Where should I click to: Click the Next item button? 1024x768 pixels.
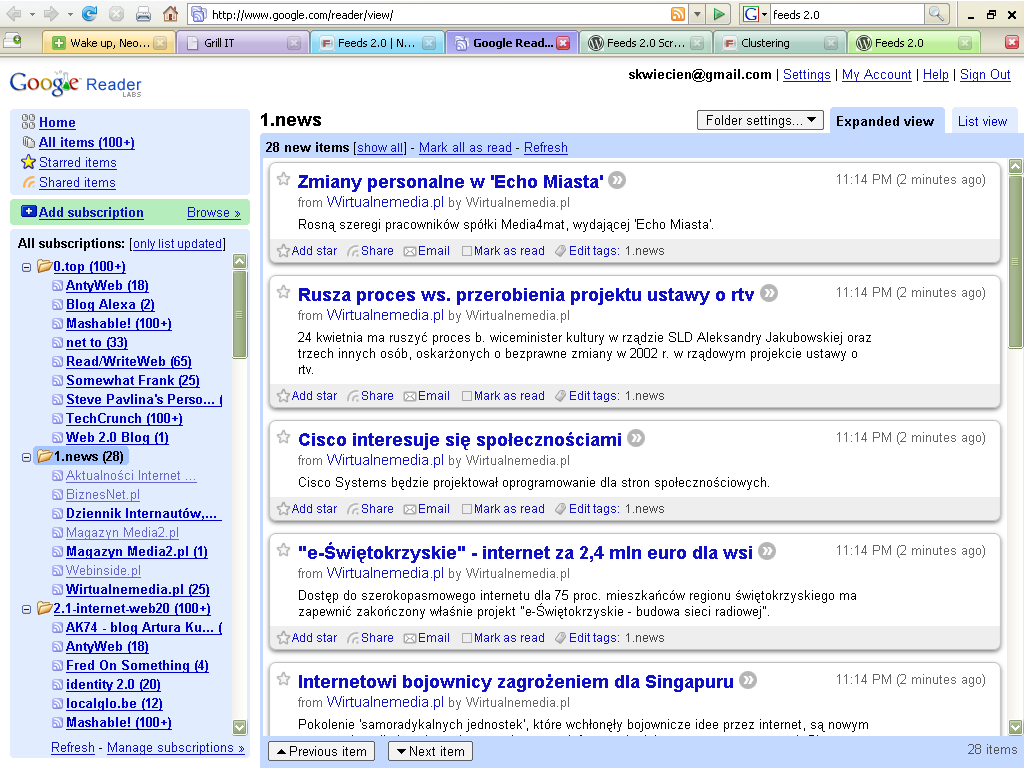click(430, 751)
